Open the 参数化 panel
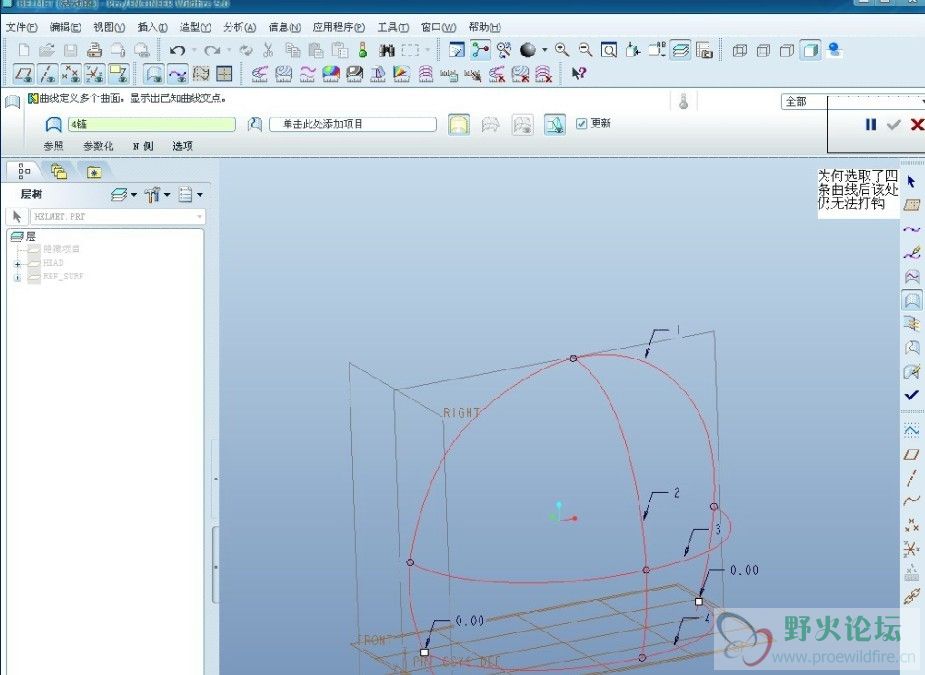This screenshot has height=675, width=925. [97, 146]
